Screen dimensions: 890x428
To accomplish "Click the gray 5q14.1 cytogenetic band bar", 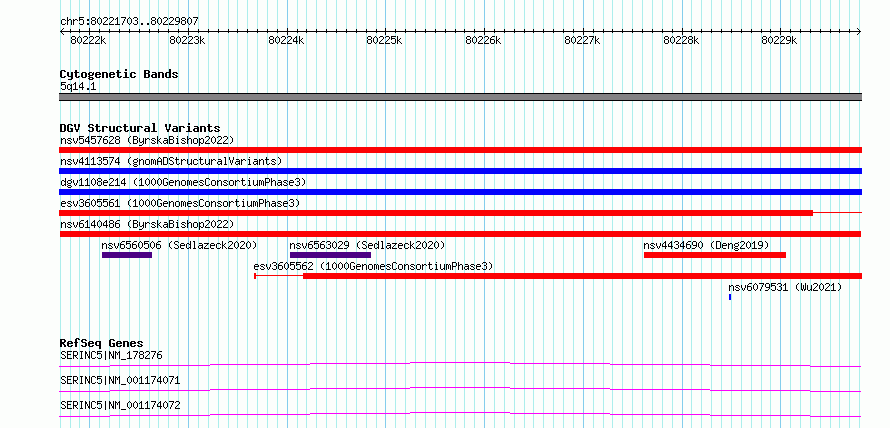I will coord(460,97).
